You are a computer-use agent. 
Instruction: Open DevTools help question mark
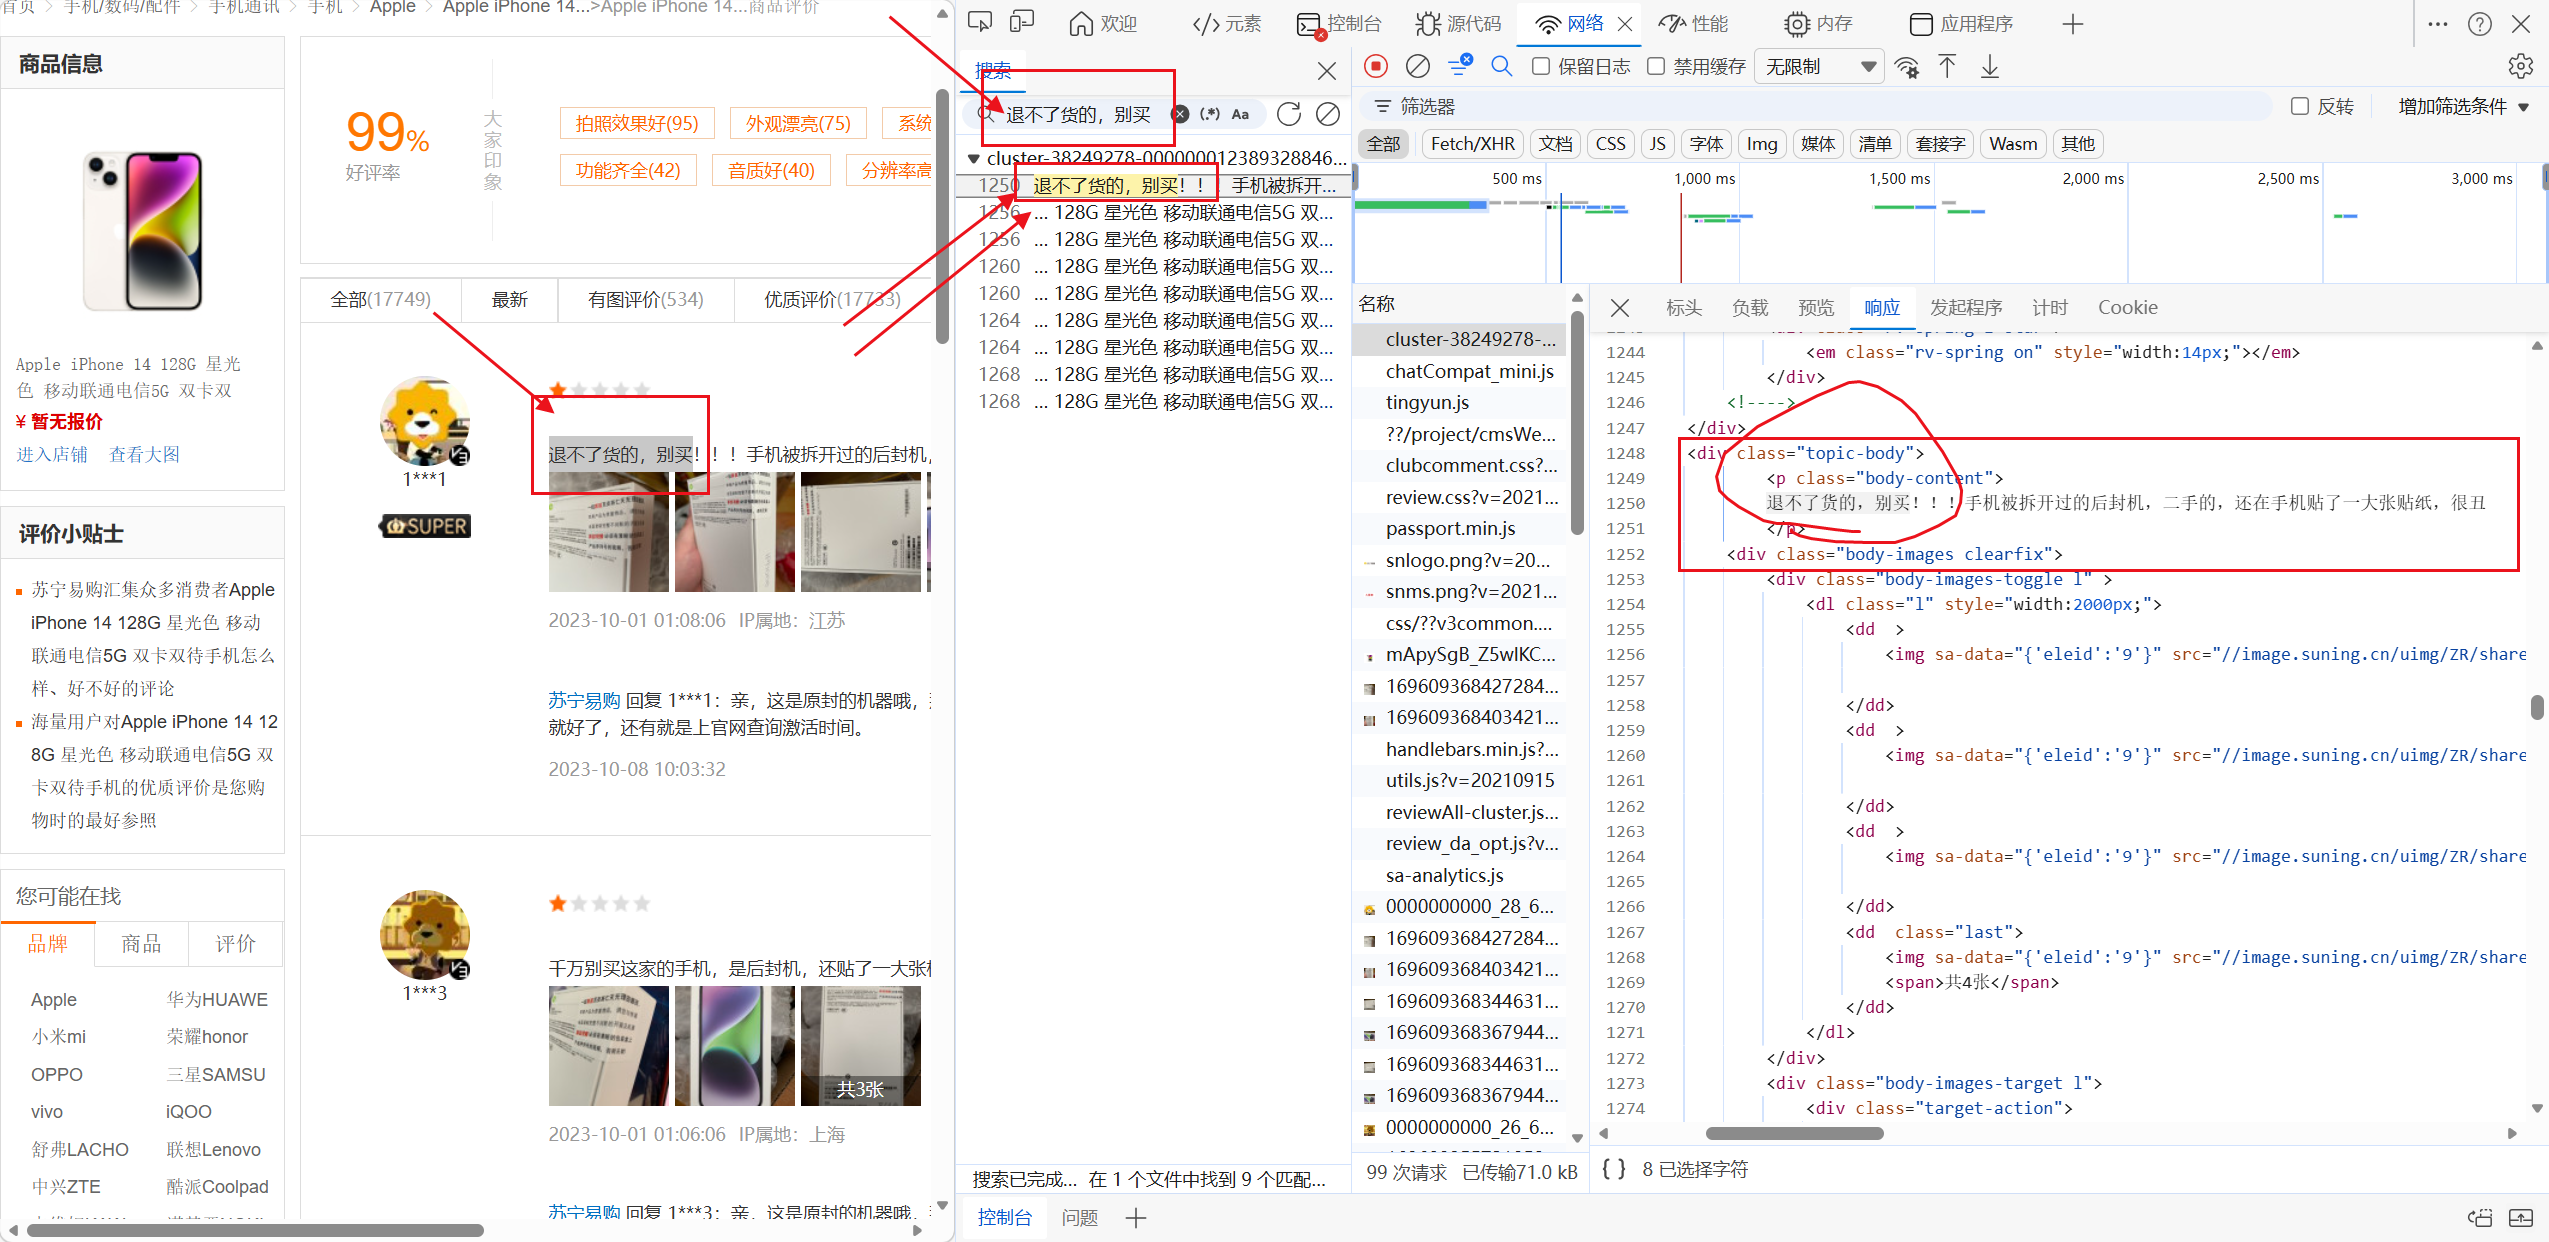coord(2480,24)
